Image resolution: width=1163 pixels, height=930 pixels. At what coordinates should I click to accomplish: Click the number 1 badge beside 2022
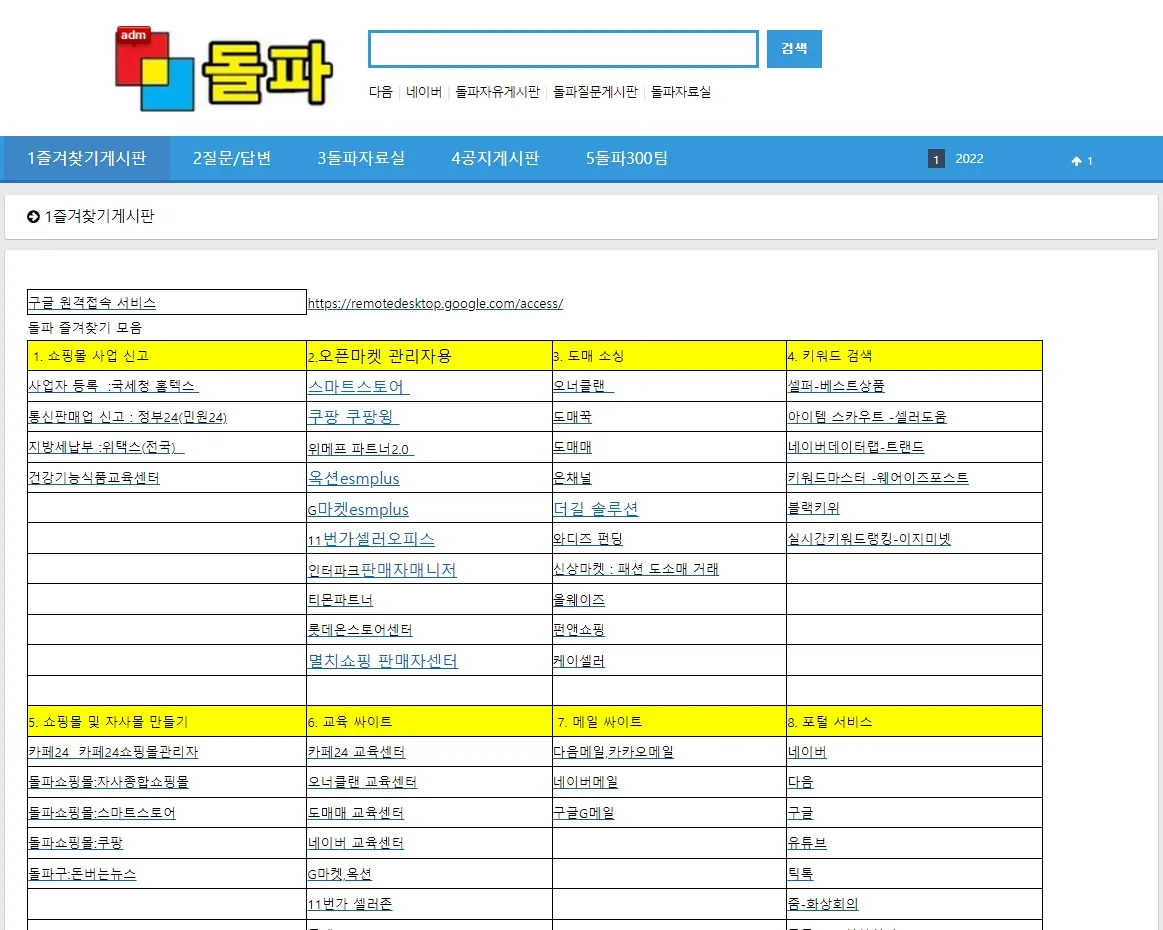936,159
